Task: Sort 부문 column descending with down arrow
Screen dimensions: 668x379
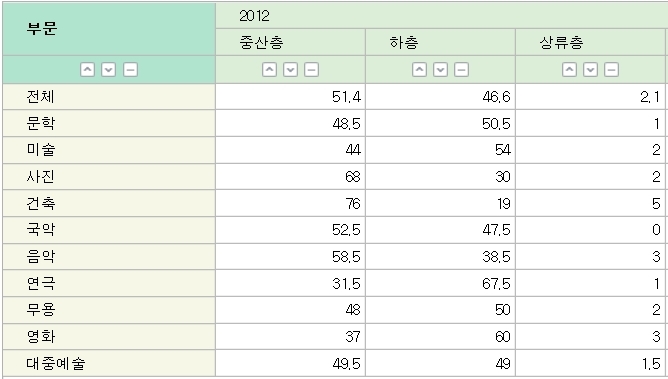Action: [x=109, y=69]
